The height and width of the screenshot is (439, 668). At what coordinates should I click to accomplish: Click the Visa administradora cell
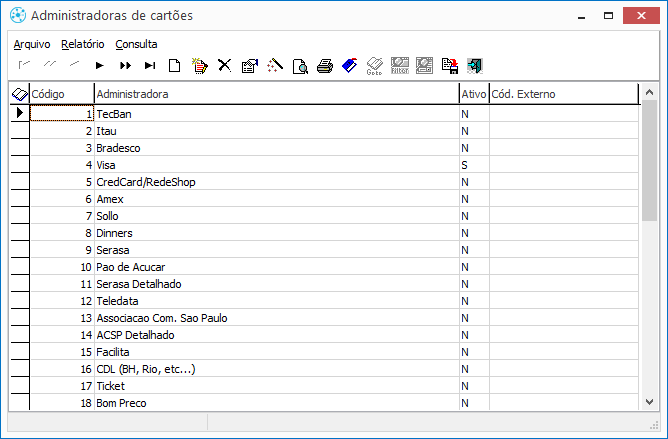[x=276, y=165]
